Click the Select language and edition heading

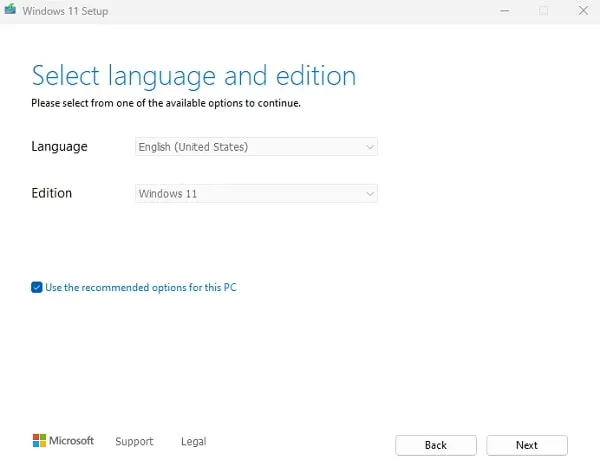tap(194, 76)
